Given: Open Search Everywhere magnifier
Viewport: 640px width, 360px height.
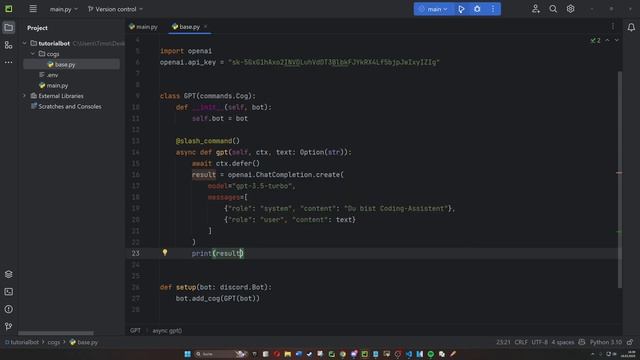Looking at the screenshot, I should click(x=553, y=9).
